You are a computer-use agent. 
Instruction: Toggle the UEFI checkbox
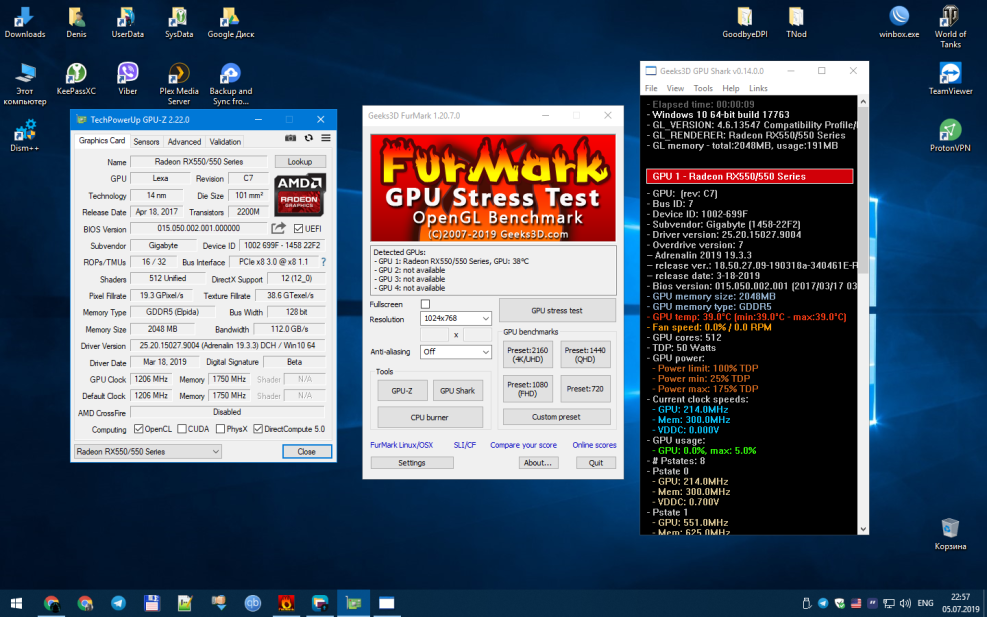click(x=298, y=228)
